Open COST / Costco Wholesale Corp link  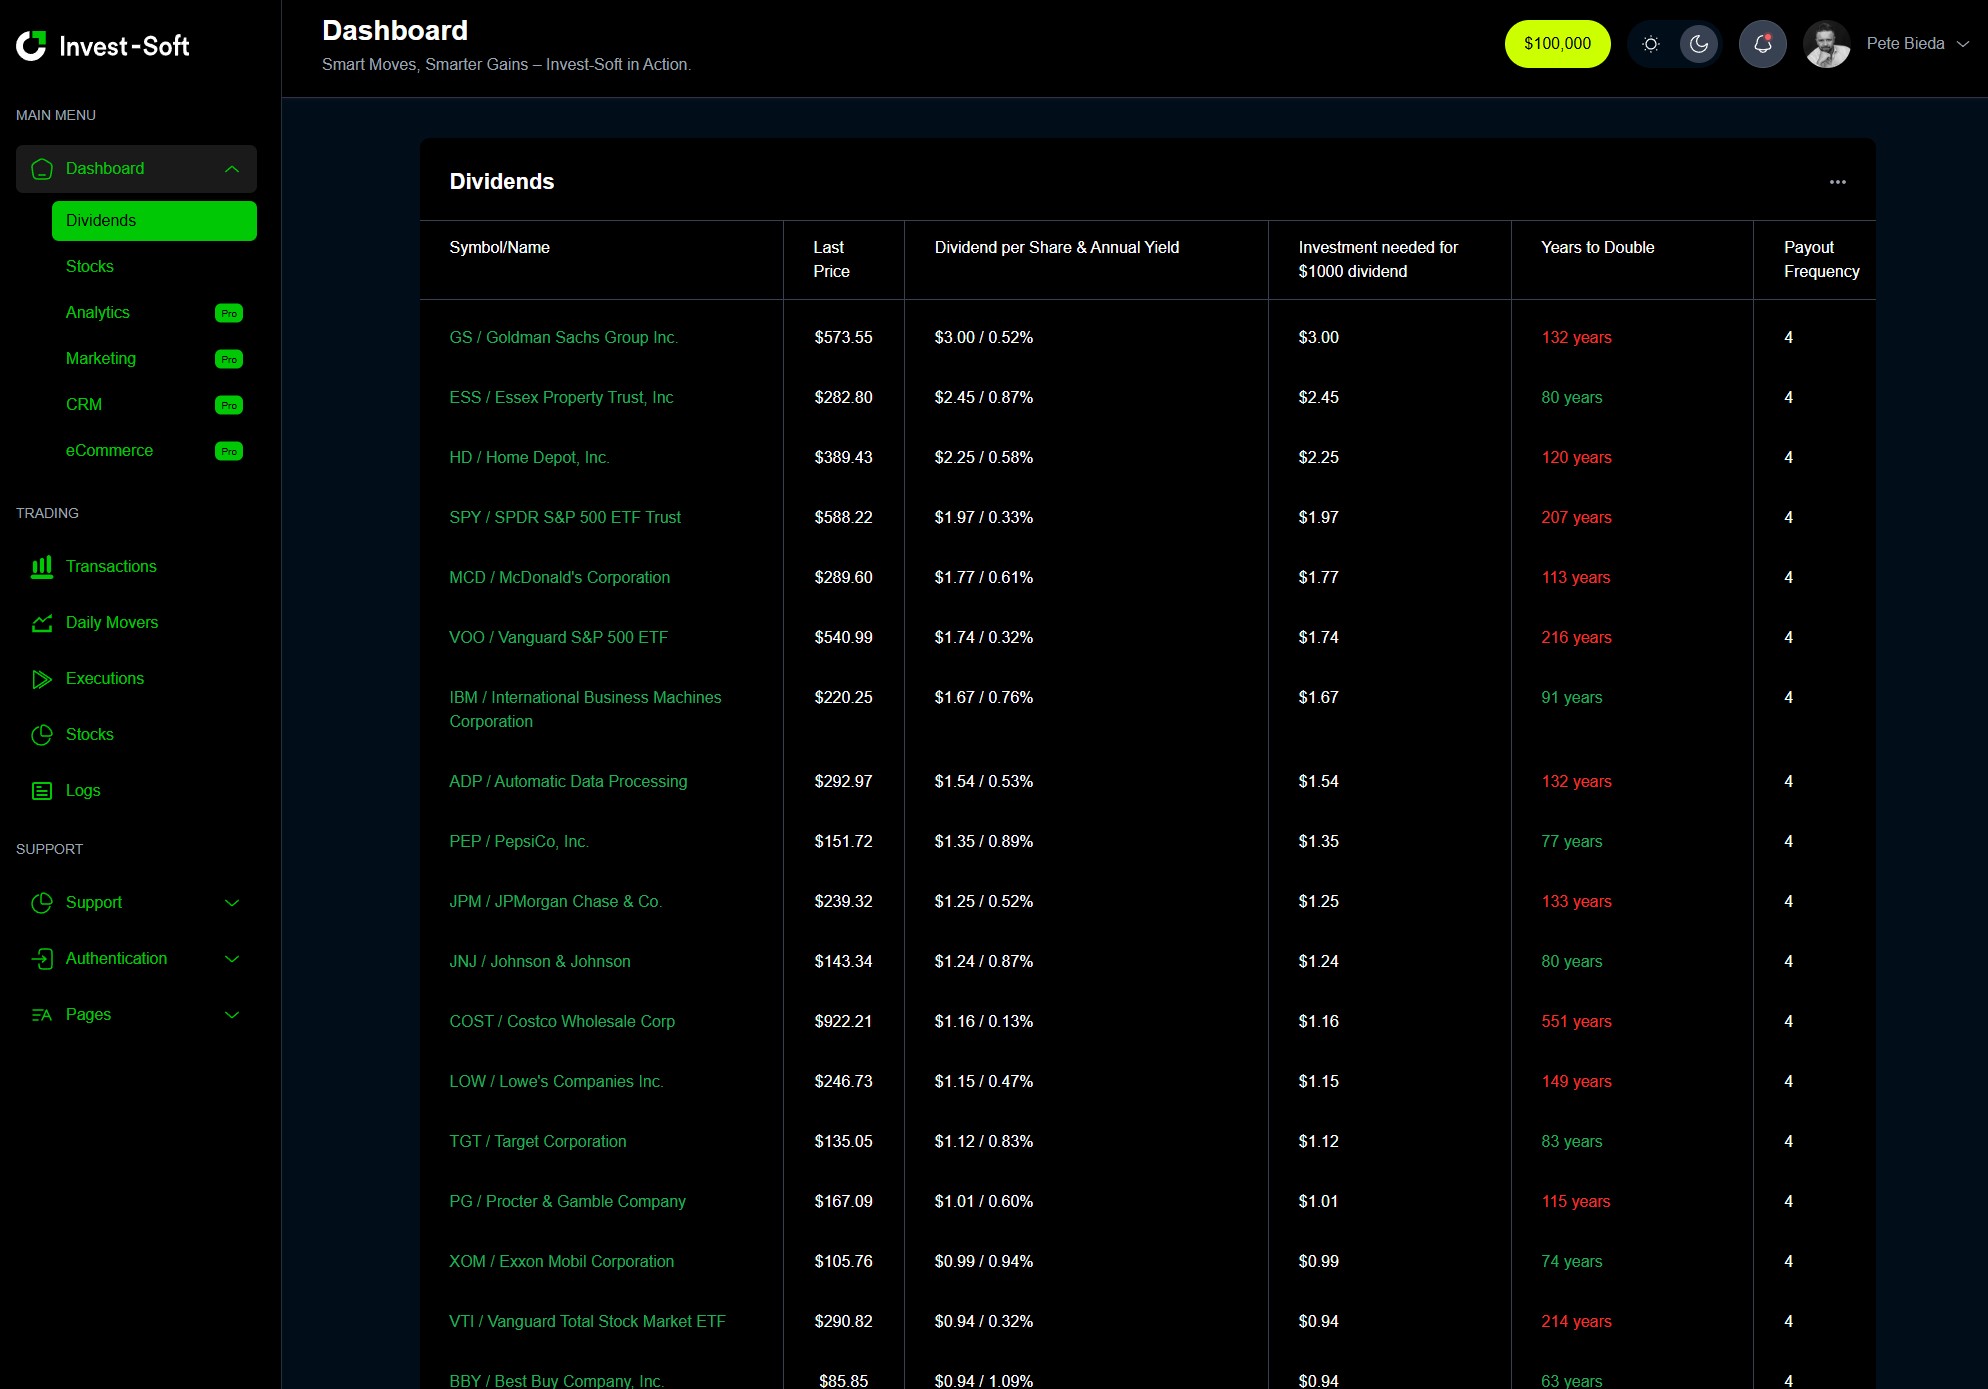click(562, 1022)
